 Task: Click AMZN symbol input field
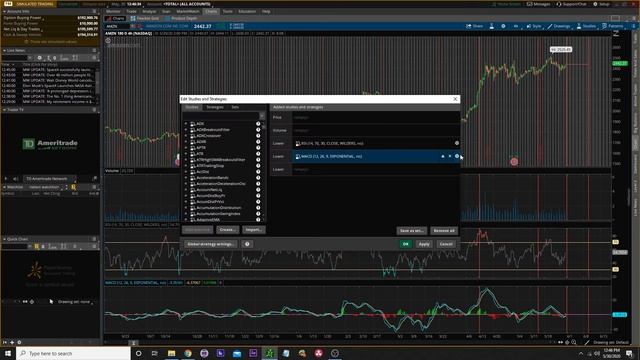(117, 26)
